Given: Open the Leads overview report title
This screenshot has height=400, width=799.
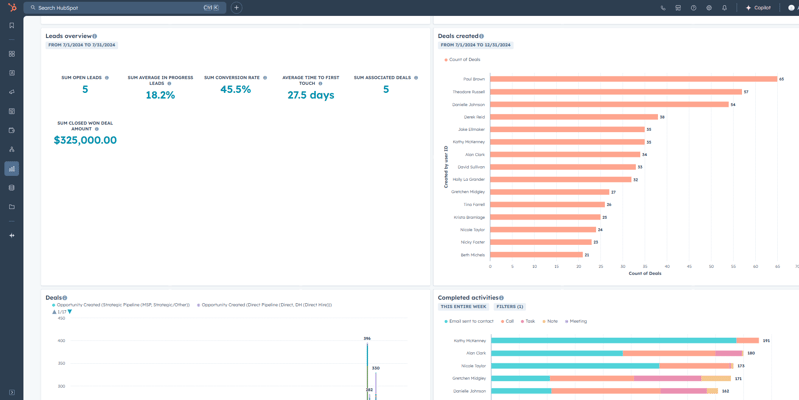Looking at the screenshot, I should [x=68, y=36].
